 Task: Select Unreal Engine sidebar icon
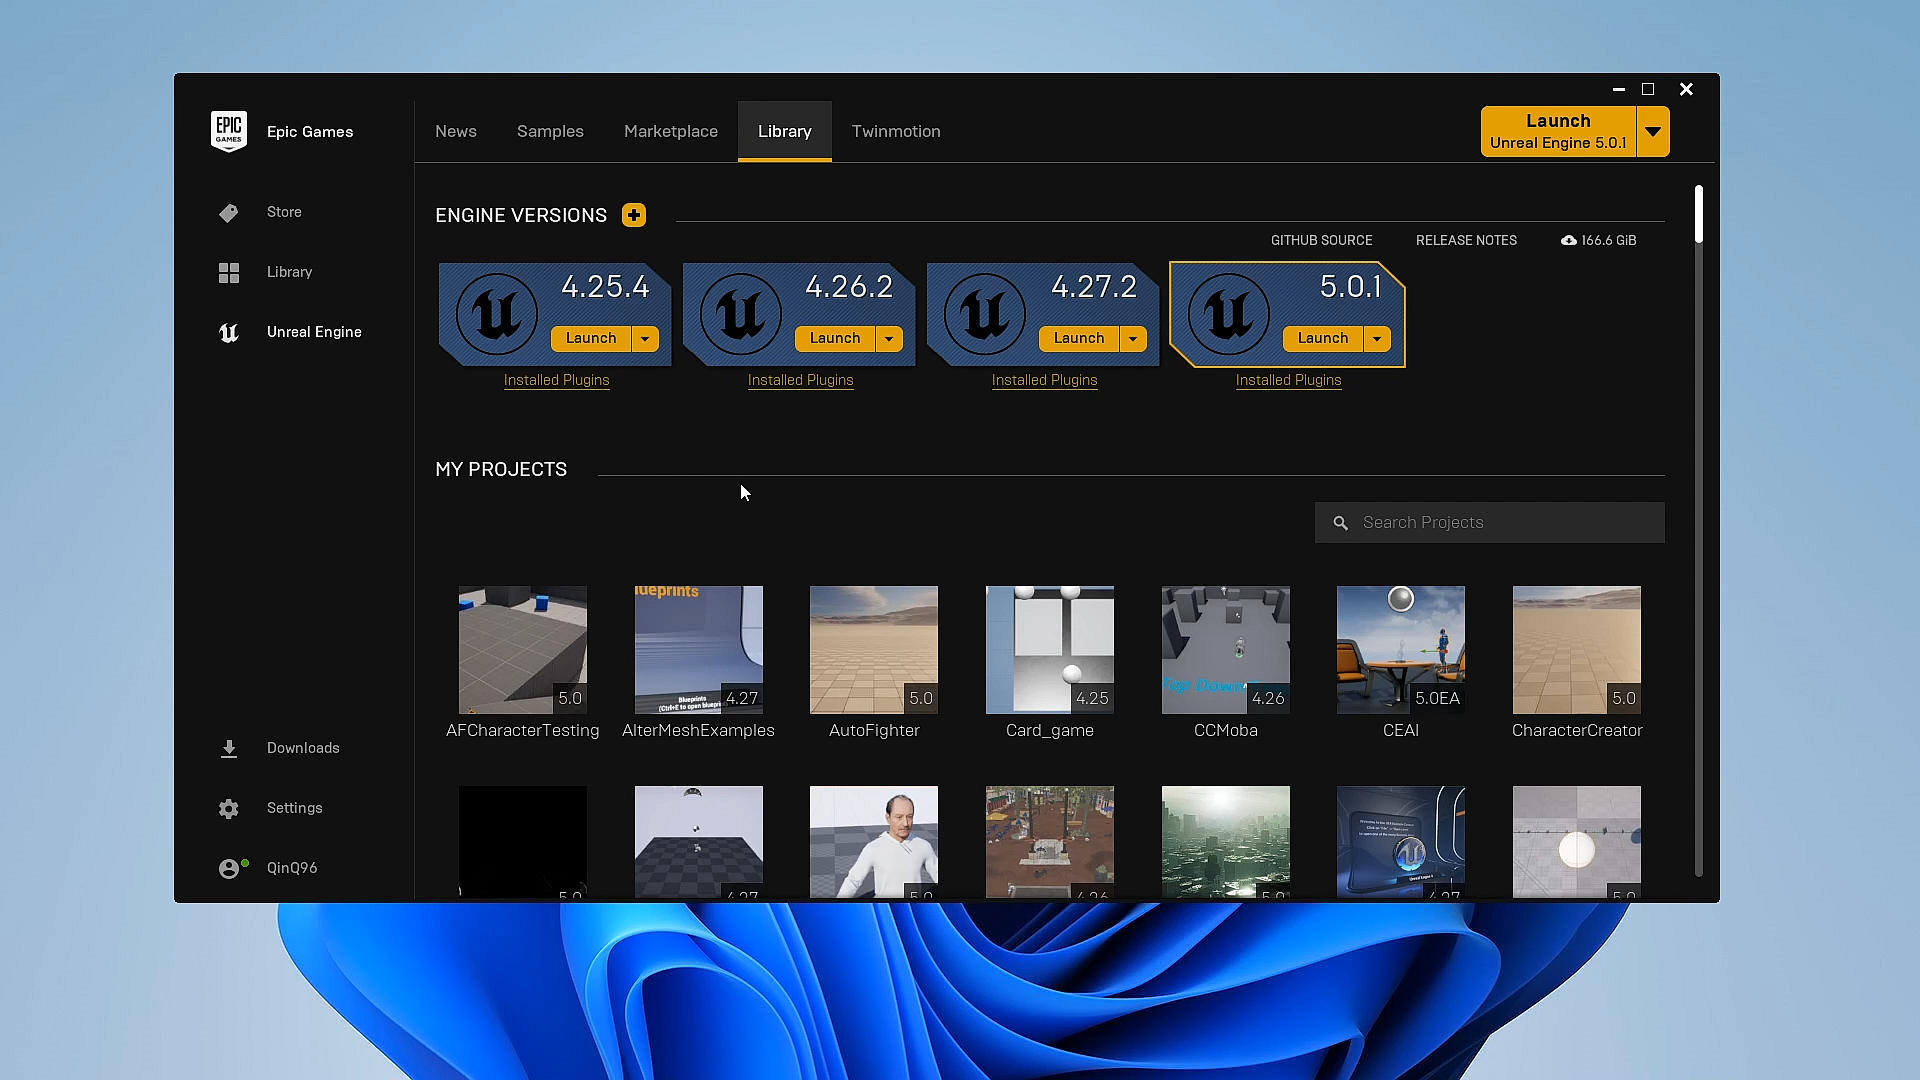coord(229,333)
